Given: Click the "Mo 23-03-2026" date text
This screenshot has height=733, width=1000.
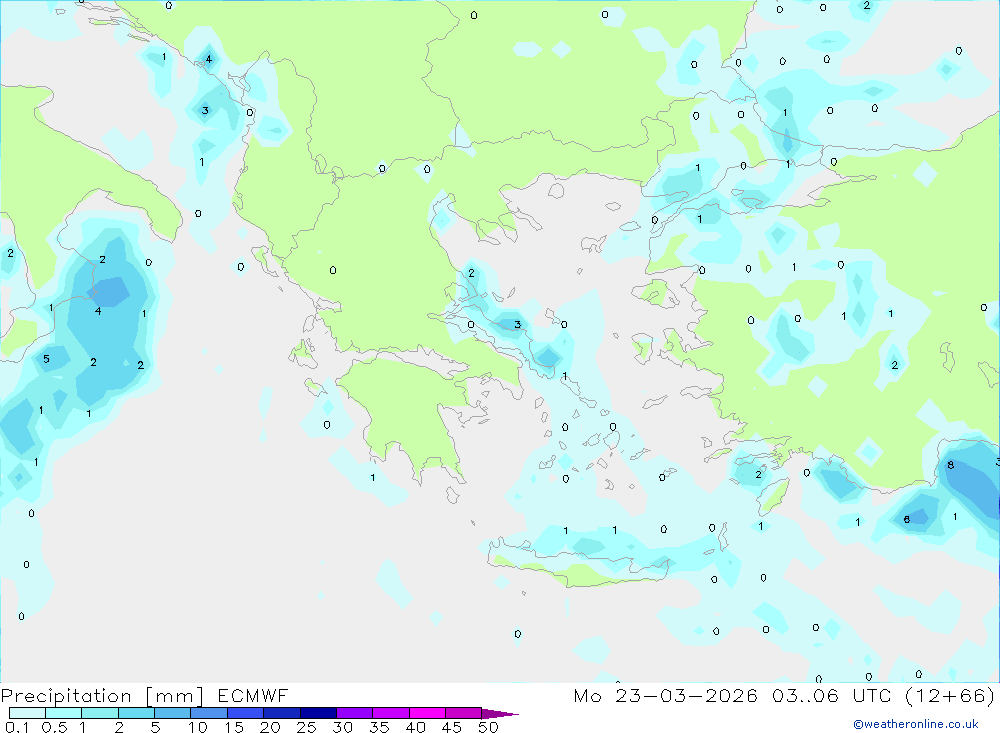Looking at the screenshot, I should click(x=665, y=696).
